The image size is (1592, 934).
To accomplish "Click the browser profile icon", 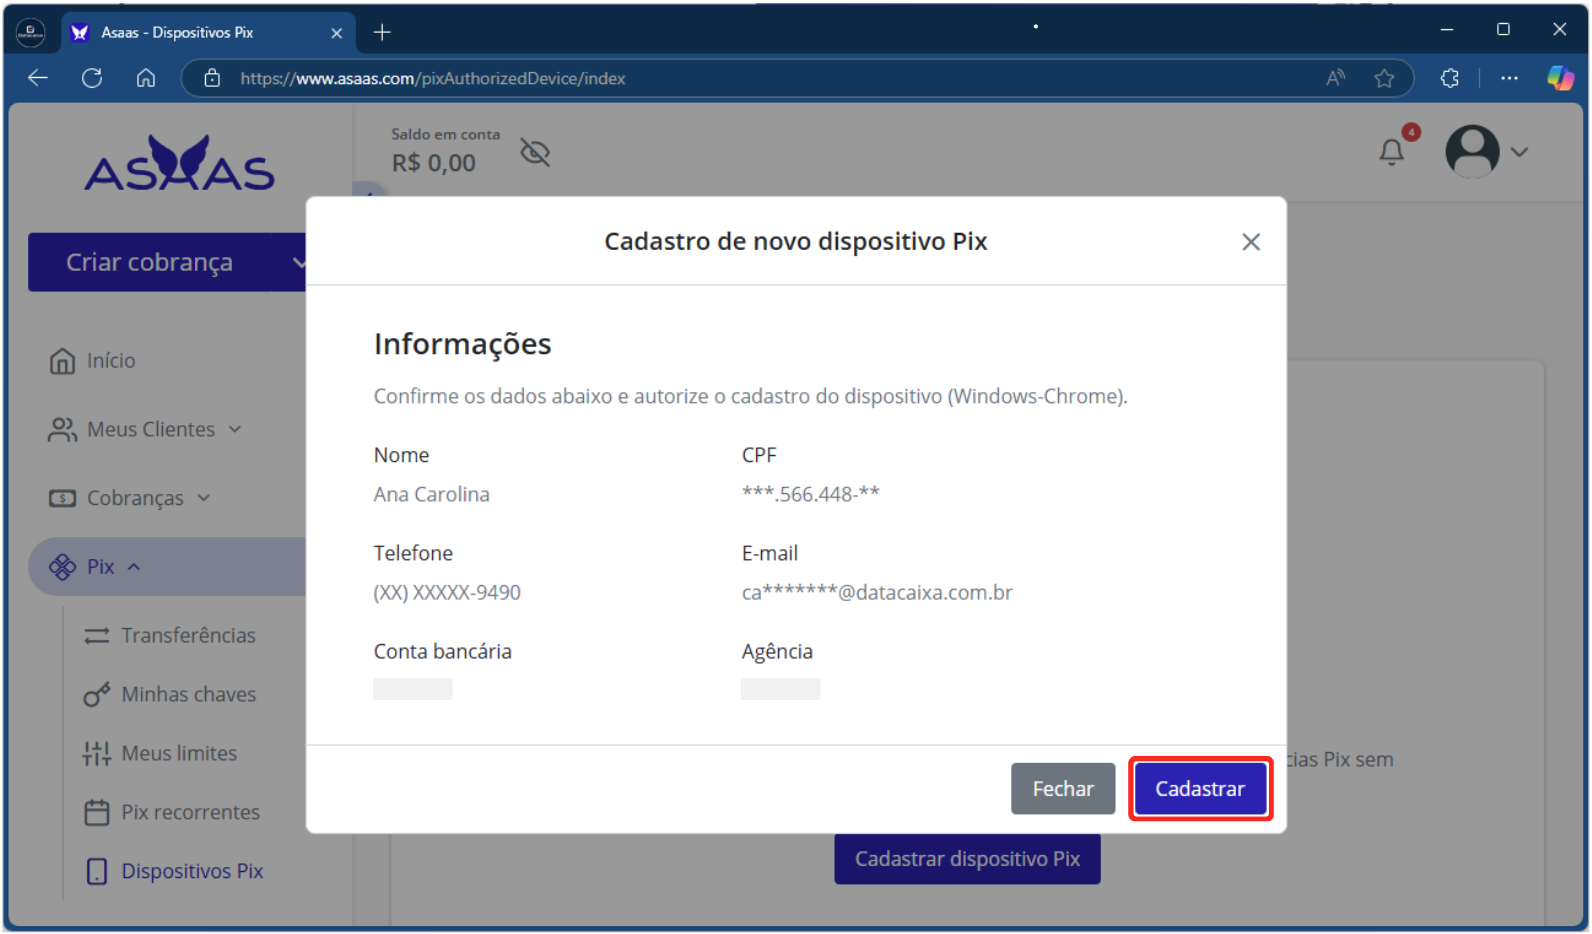I will coord(31,32).
